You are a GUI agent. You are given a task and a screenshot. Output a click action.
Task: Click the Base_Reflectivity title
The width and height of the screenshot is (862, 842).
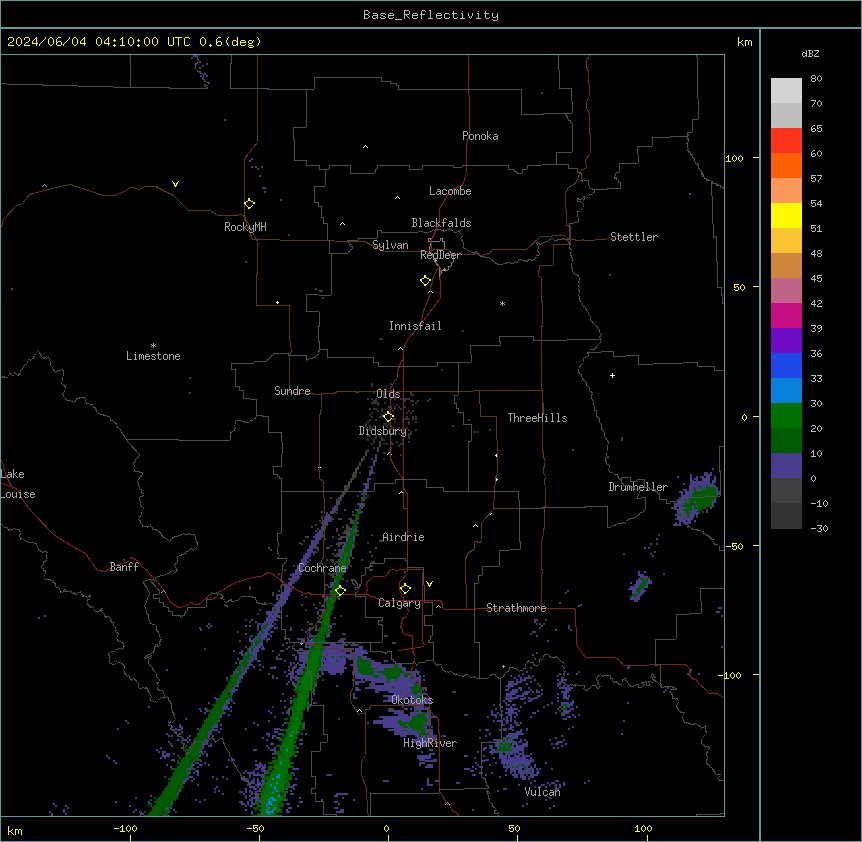[x=431, y=15]
